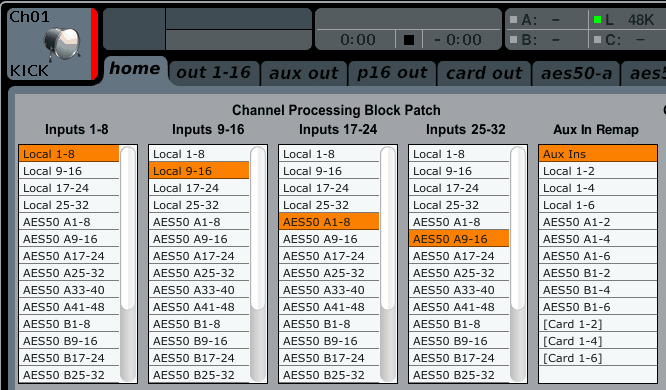Select AES50 B1-4 in Aux In Remap

[598, 290]
